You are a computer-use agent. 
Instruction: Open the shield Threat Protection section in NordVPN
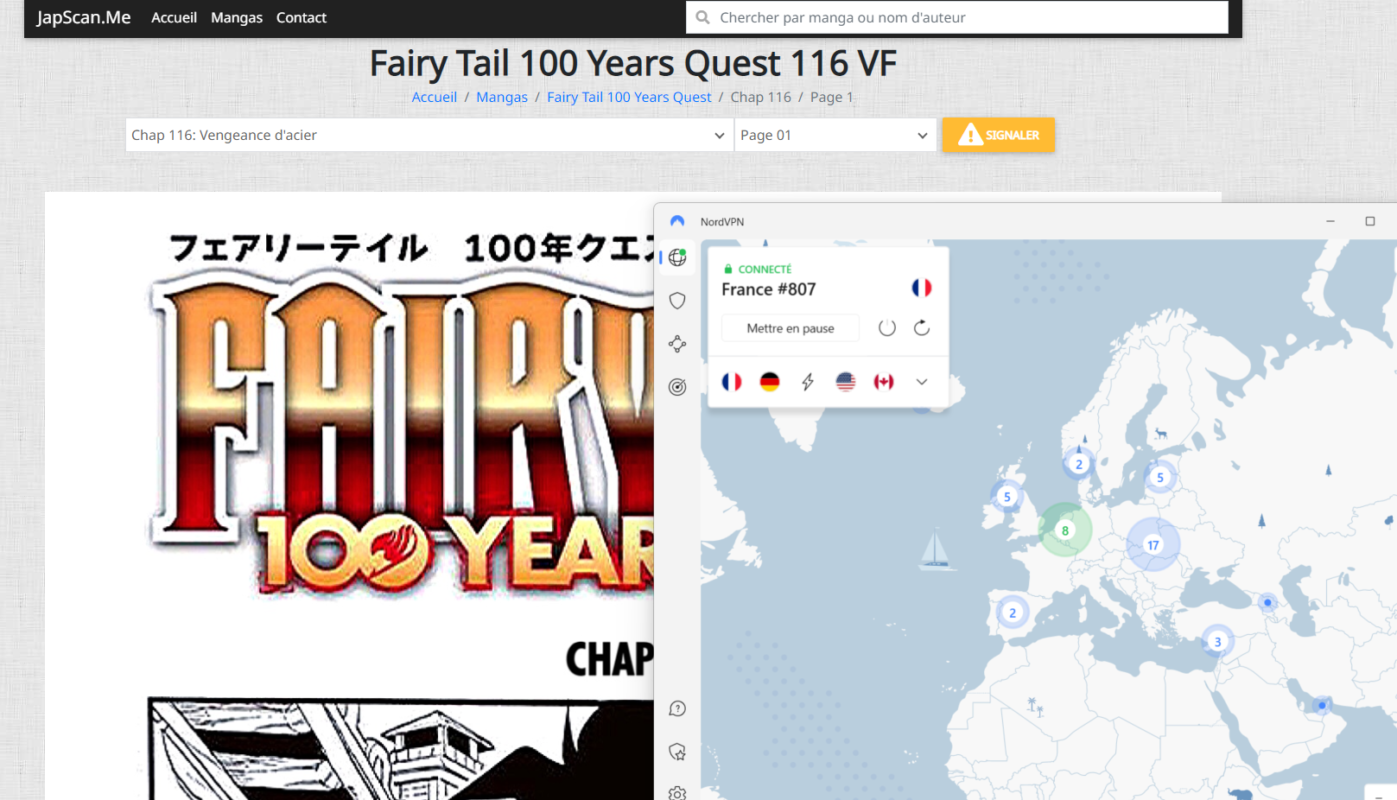678,301
